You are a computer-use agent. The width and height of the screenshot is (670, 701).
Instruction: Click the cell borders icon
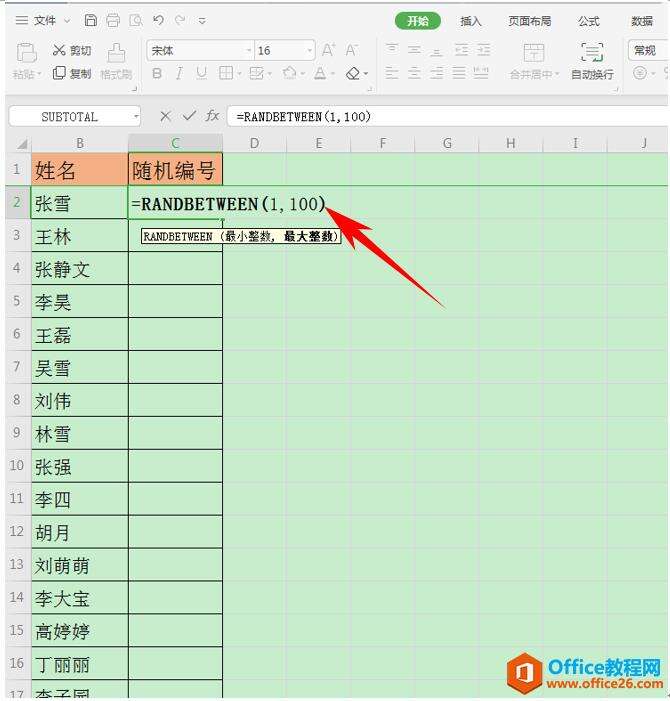point(226,73)
